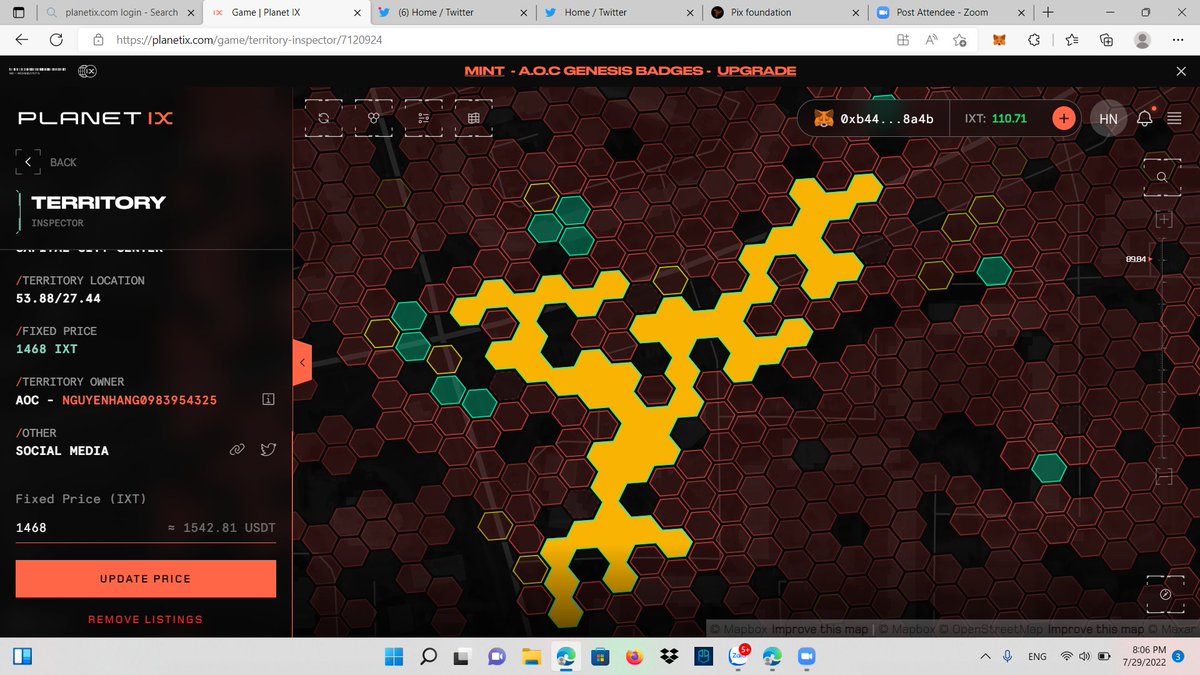Viewport: 1200px width, 675px height.
Task: Click the zoom in plus bracket icon
Action: tap(1164, 219)
